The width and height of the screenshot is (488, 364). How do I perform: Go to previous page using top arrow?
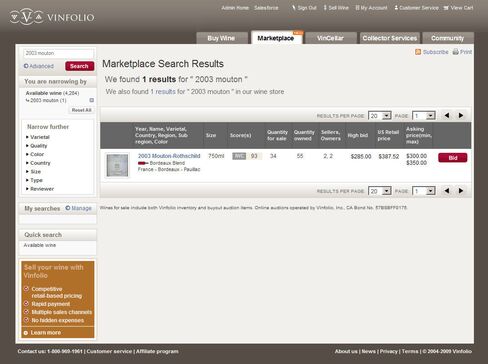(447, 115)
